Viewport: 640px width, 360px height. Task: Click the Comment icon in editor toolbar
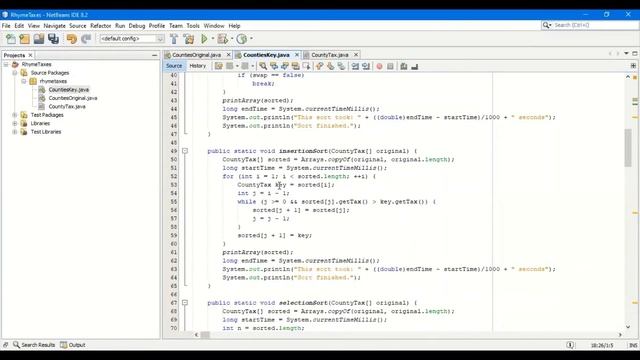click(404, 66)
